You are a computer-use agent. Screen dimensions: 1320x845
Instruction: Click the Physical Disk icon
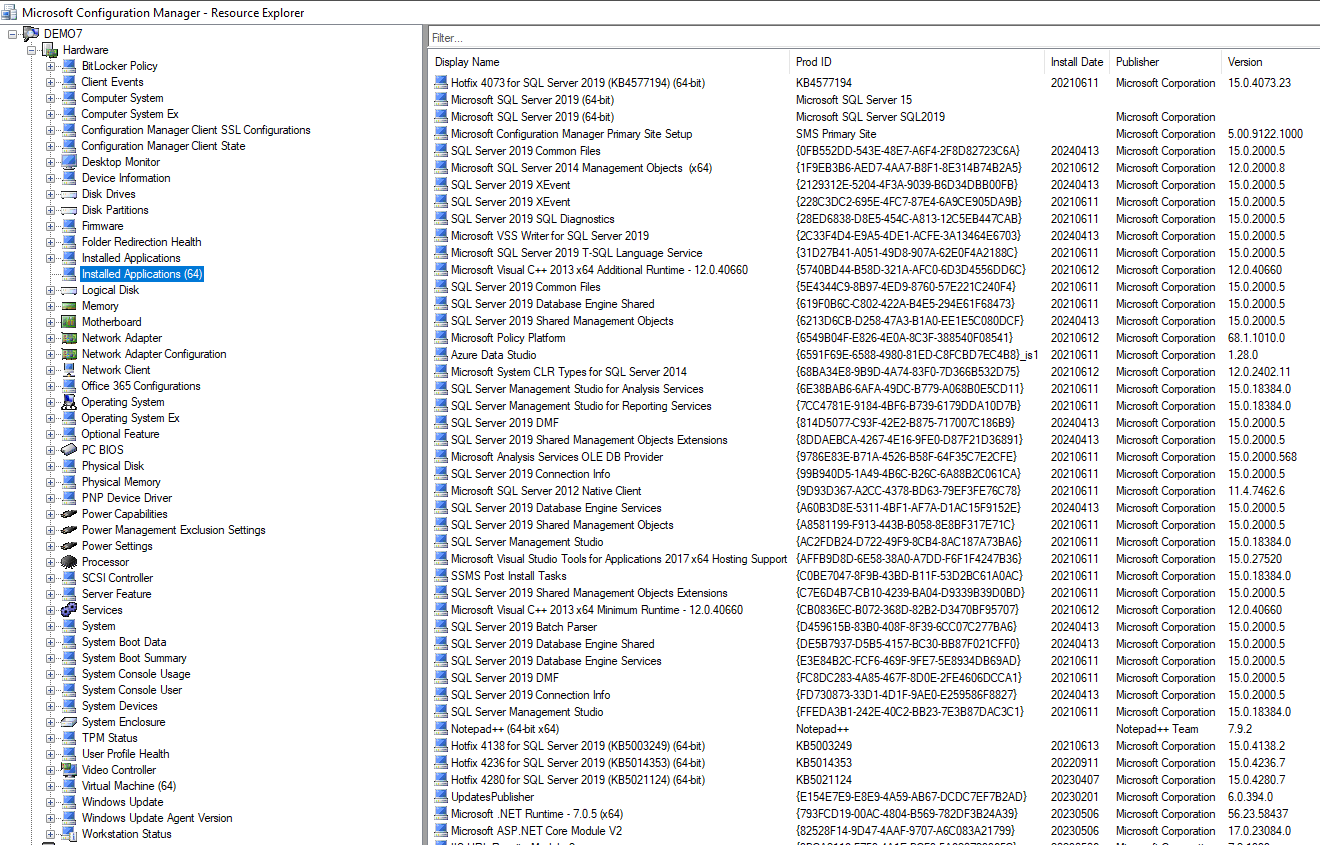point(69,466)
